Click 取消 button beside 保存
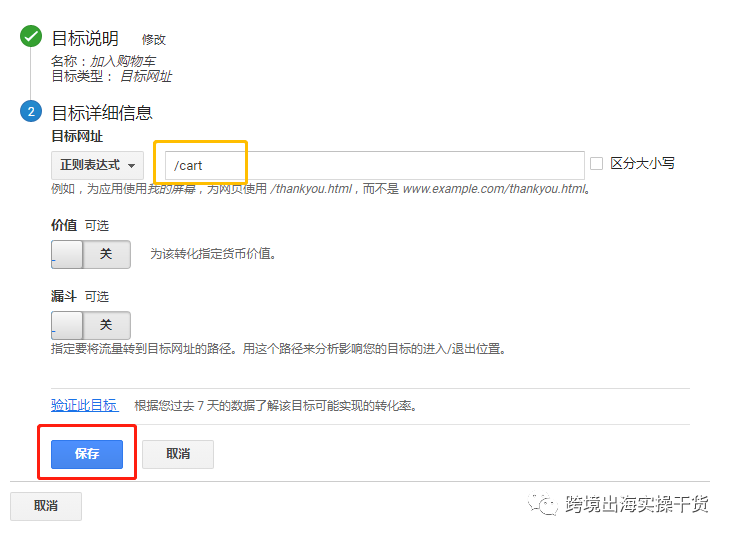Image resolution: width=732 pixels, height=537 pixels. (178, 454)
